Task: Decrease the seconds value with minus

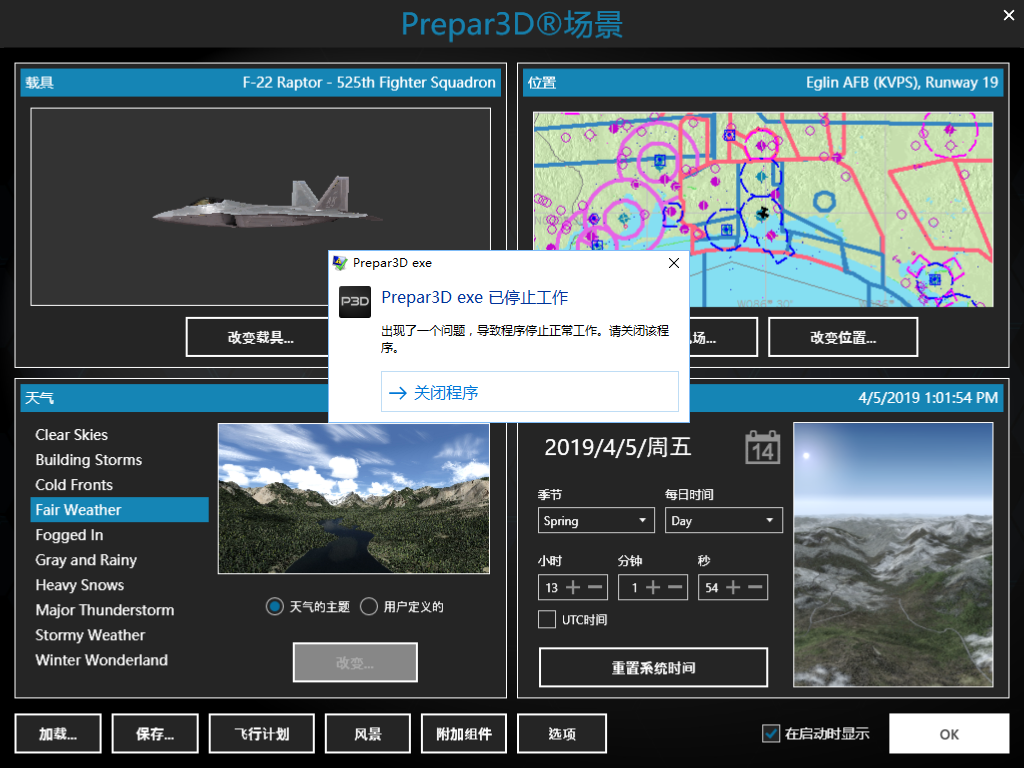Action: pos(755,588)
